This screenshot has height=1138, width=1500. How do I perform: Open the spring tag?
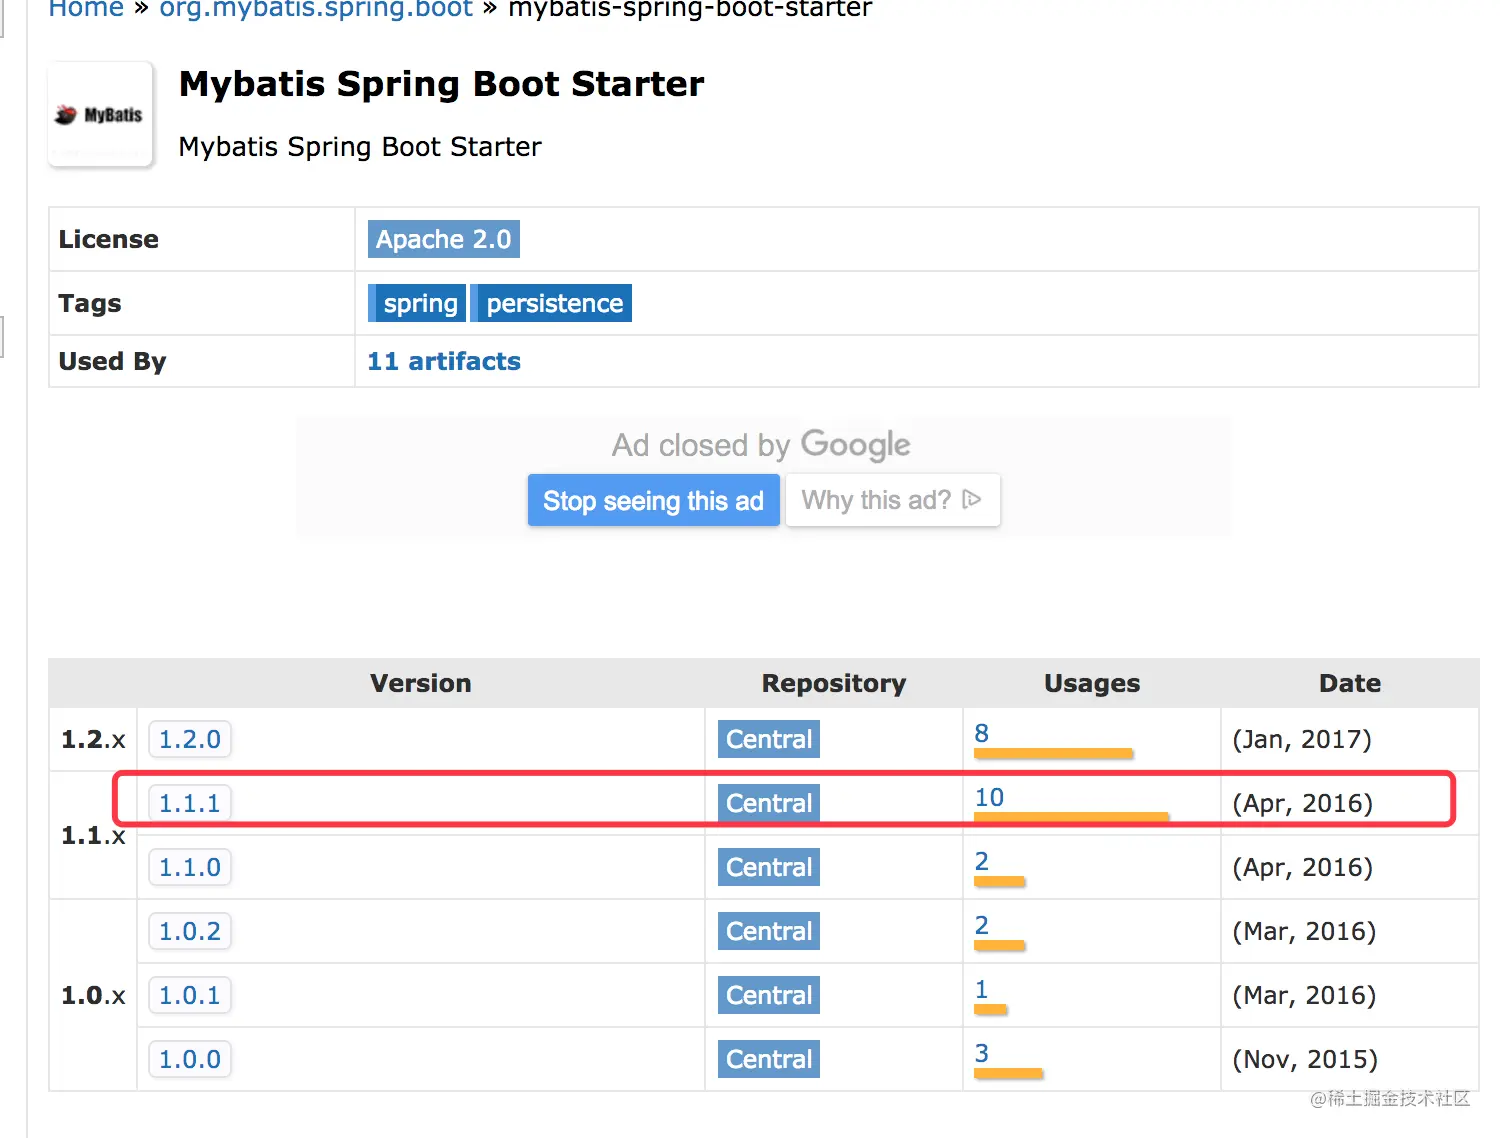pos(417,303)
